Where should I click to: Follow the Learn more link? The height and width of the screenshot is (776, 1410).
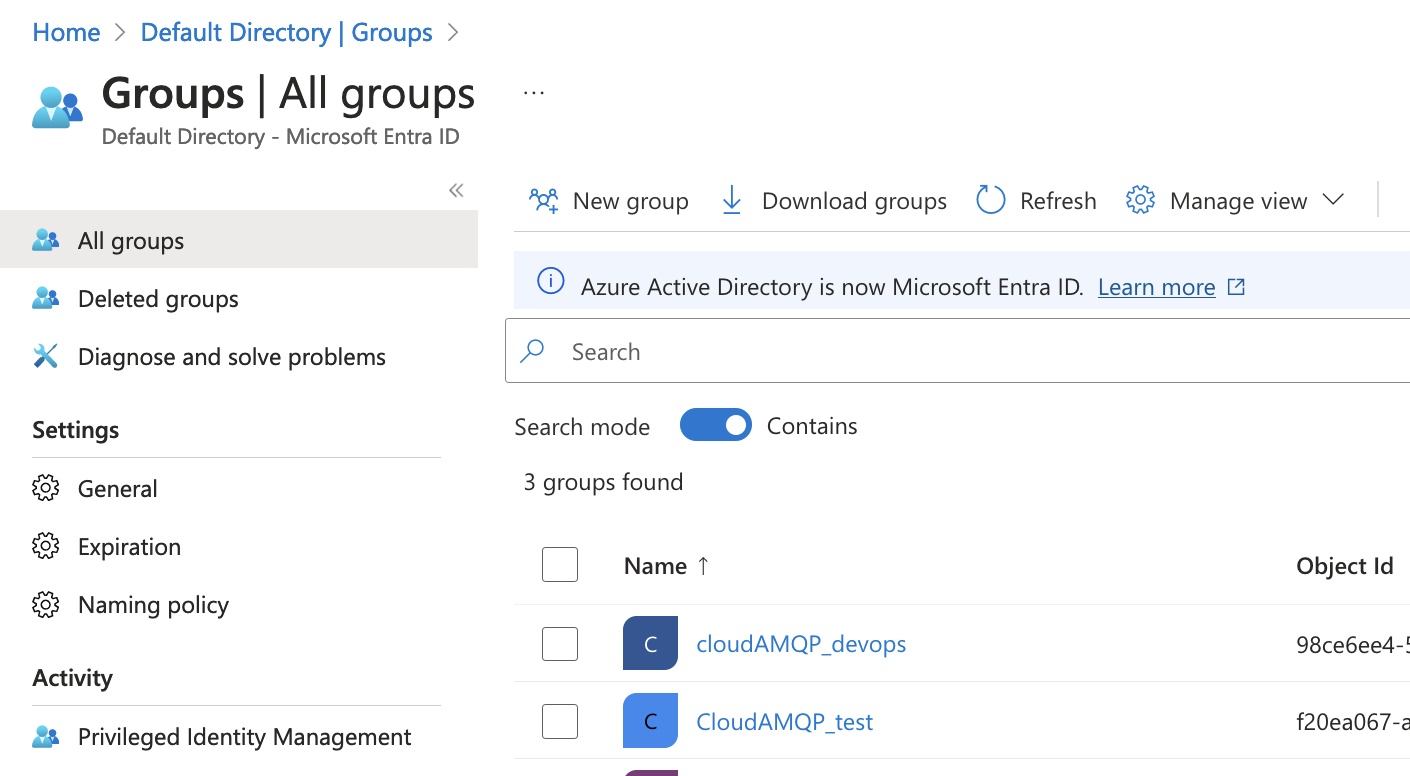click(1156, 287)
